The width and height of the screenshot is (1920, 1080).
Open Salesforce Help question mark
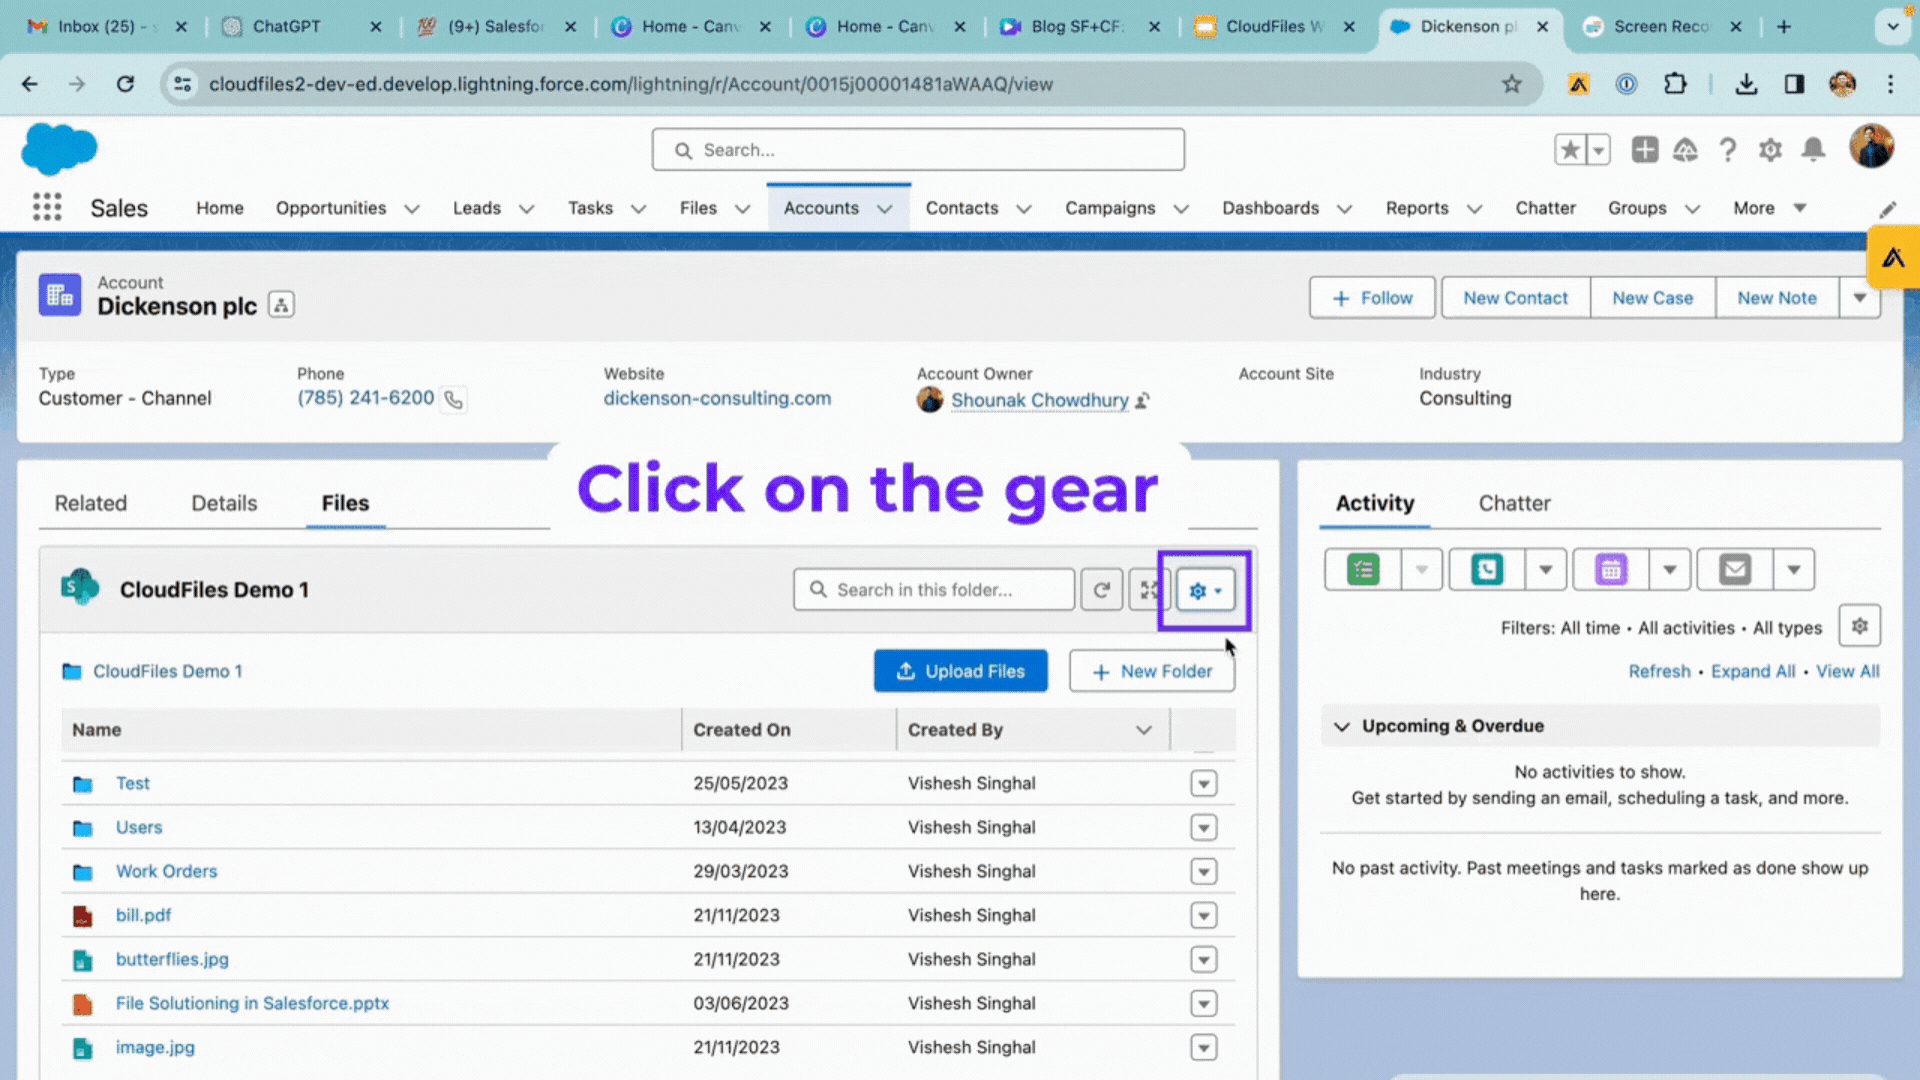[1727, 150]
